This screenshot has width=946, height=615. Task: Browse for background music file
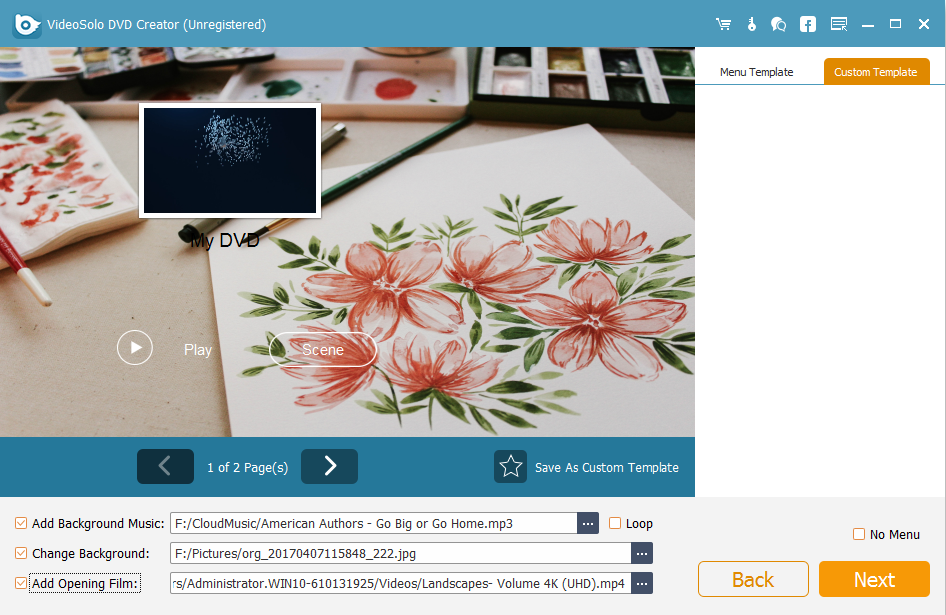588,523
